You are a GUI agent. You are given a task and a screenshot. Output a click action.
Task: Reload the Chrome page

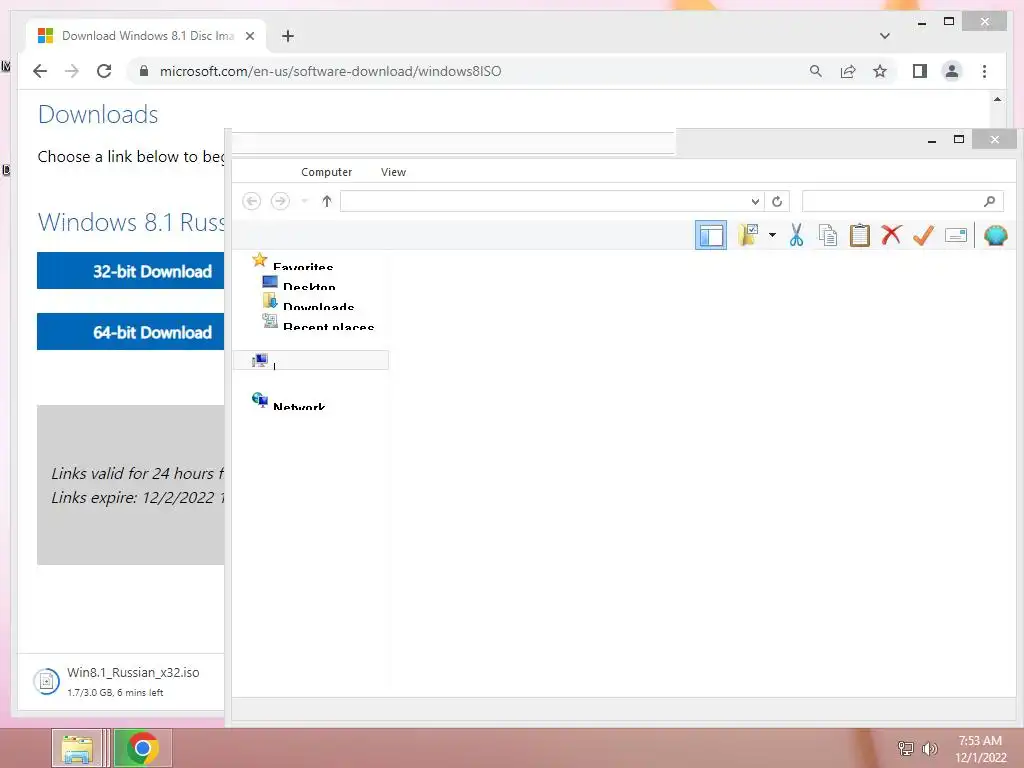click(x=104, y=71)
